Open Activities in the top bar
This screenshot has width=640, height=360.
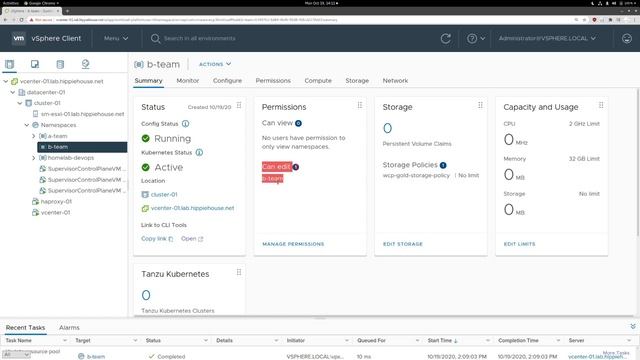click(x=11, y=3)
